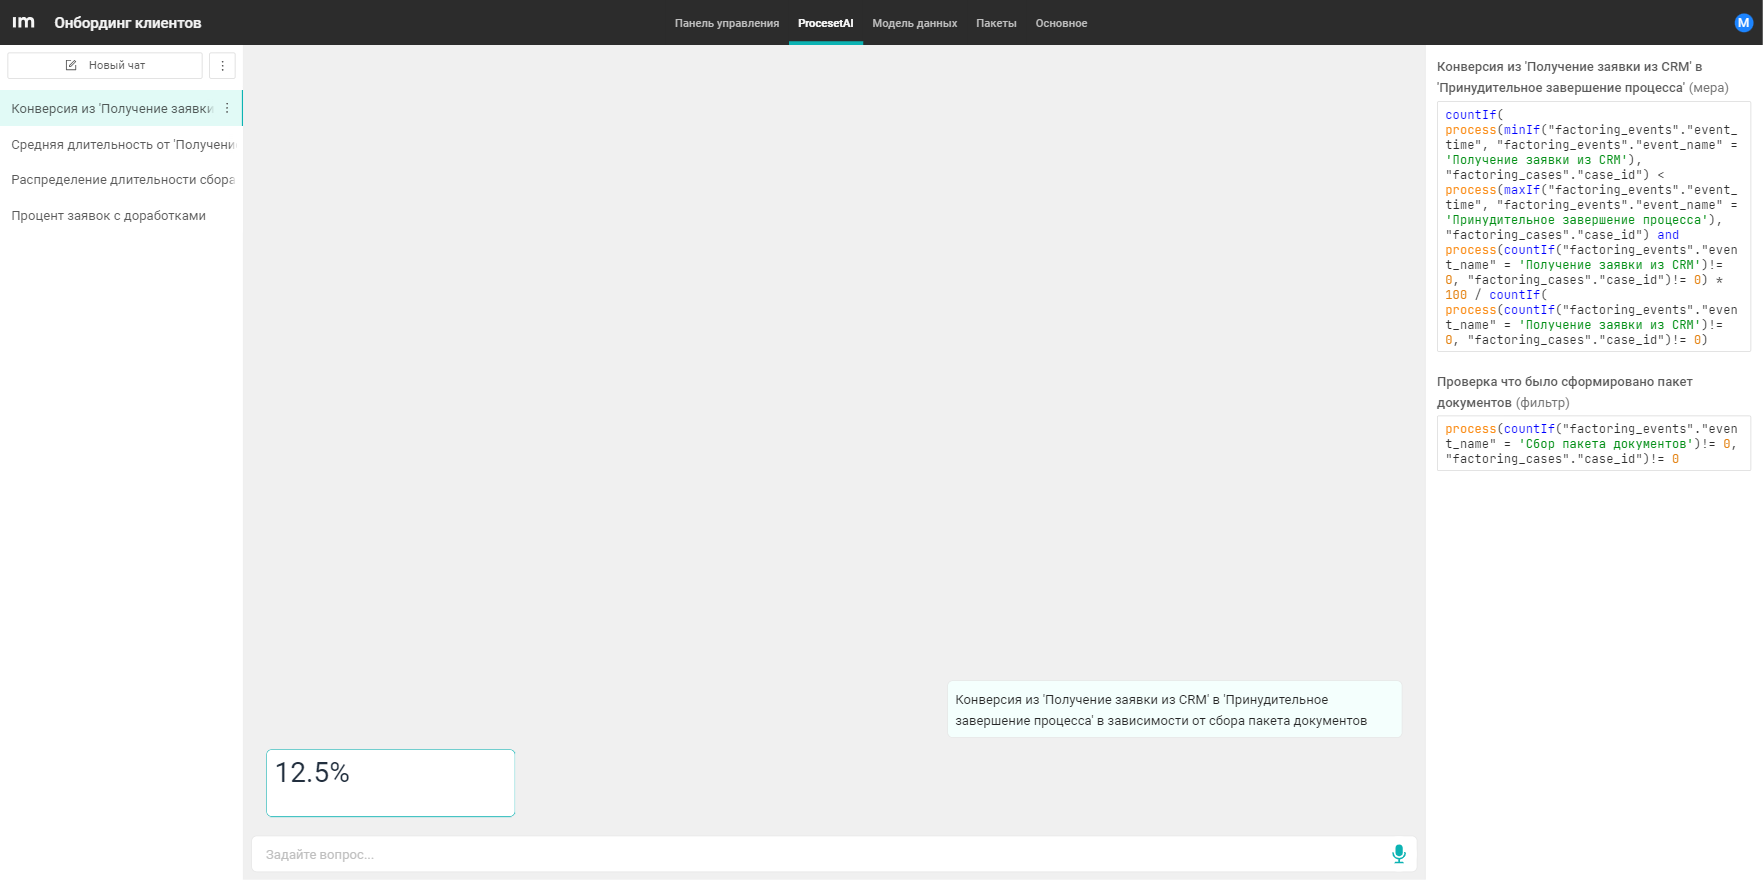The width and height of the screenshot is (1763, 880).
Task: Click the 12.5% result card
Action: coord(390,783)
